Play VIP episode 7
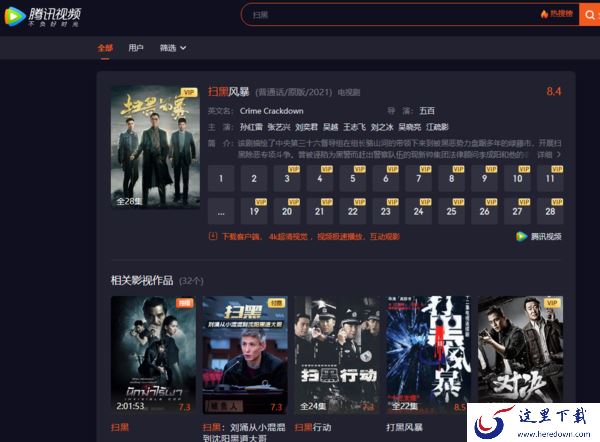The image size is (600, 442). [x=419, y=178]
